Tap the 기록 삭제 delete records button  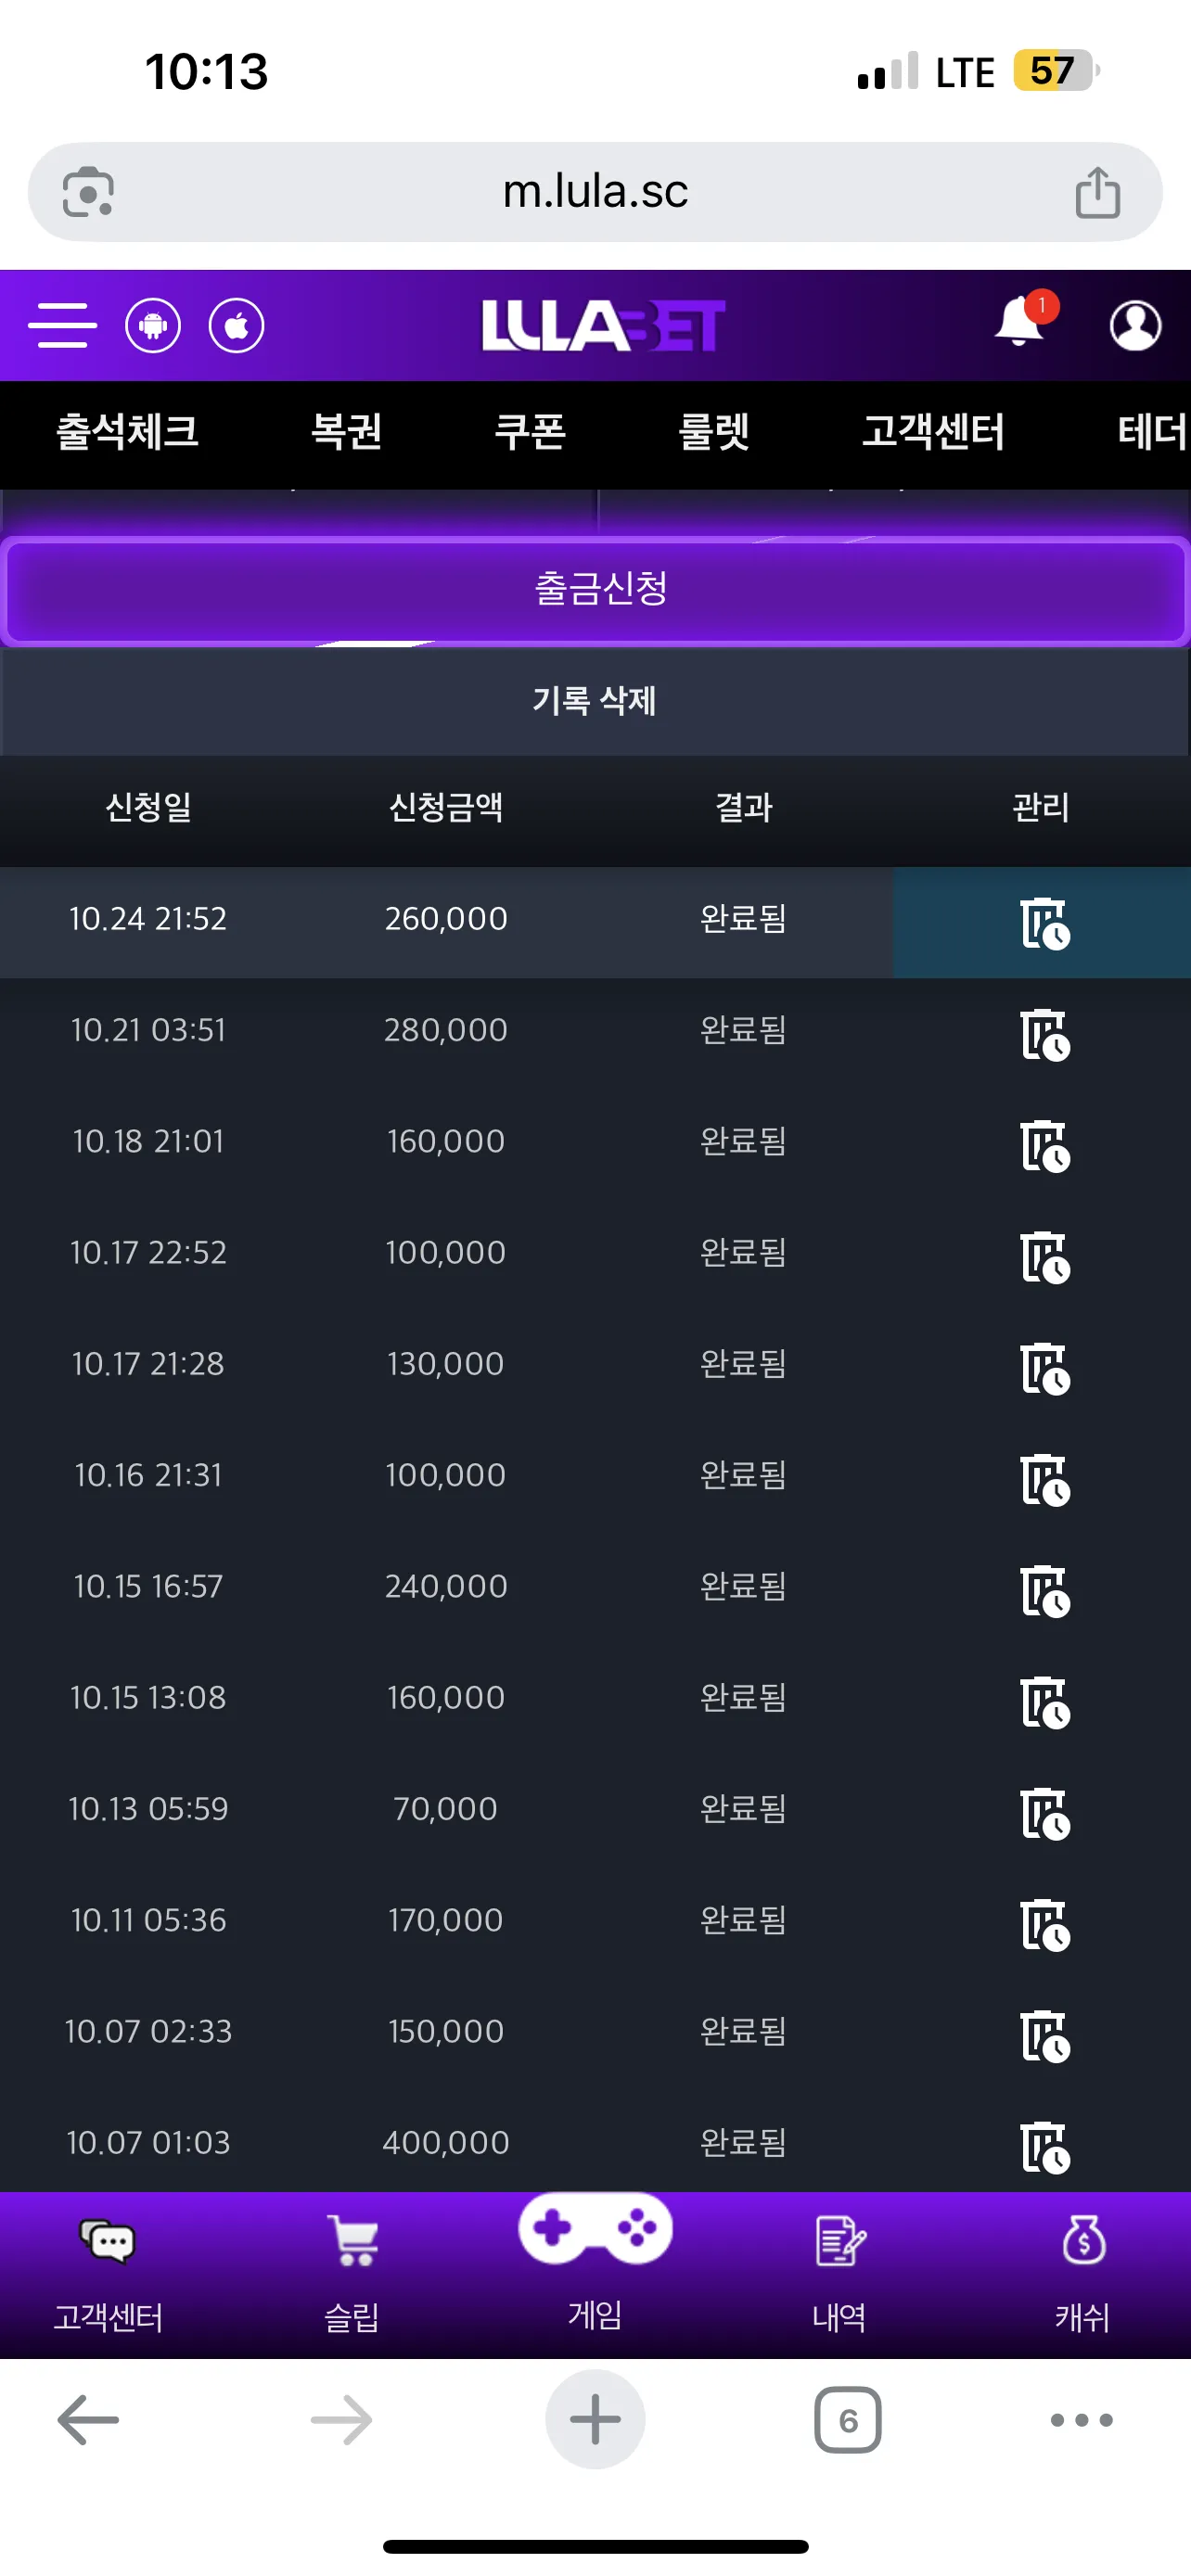[594, 700]
